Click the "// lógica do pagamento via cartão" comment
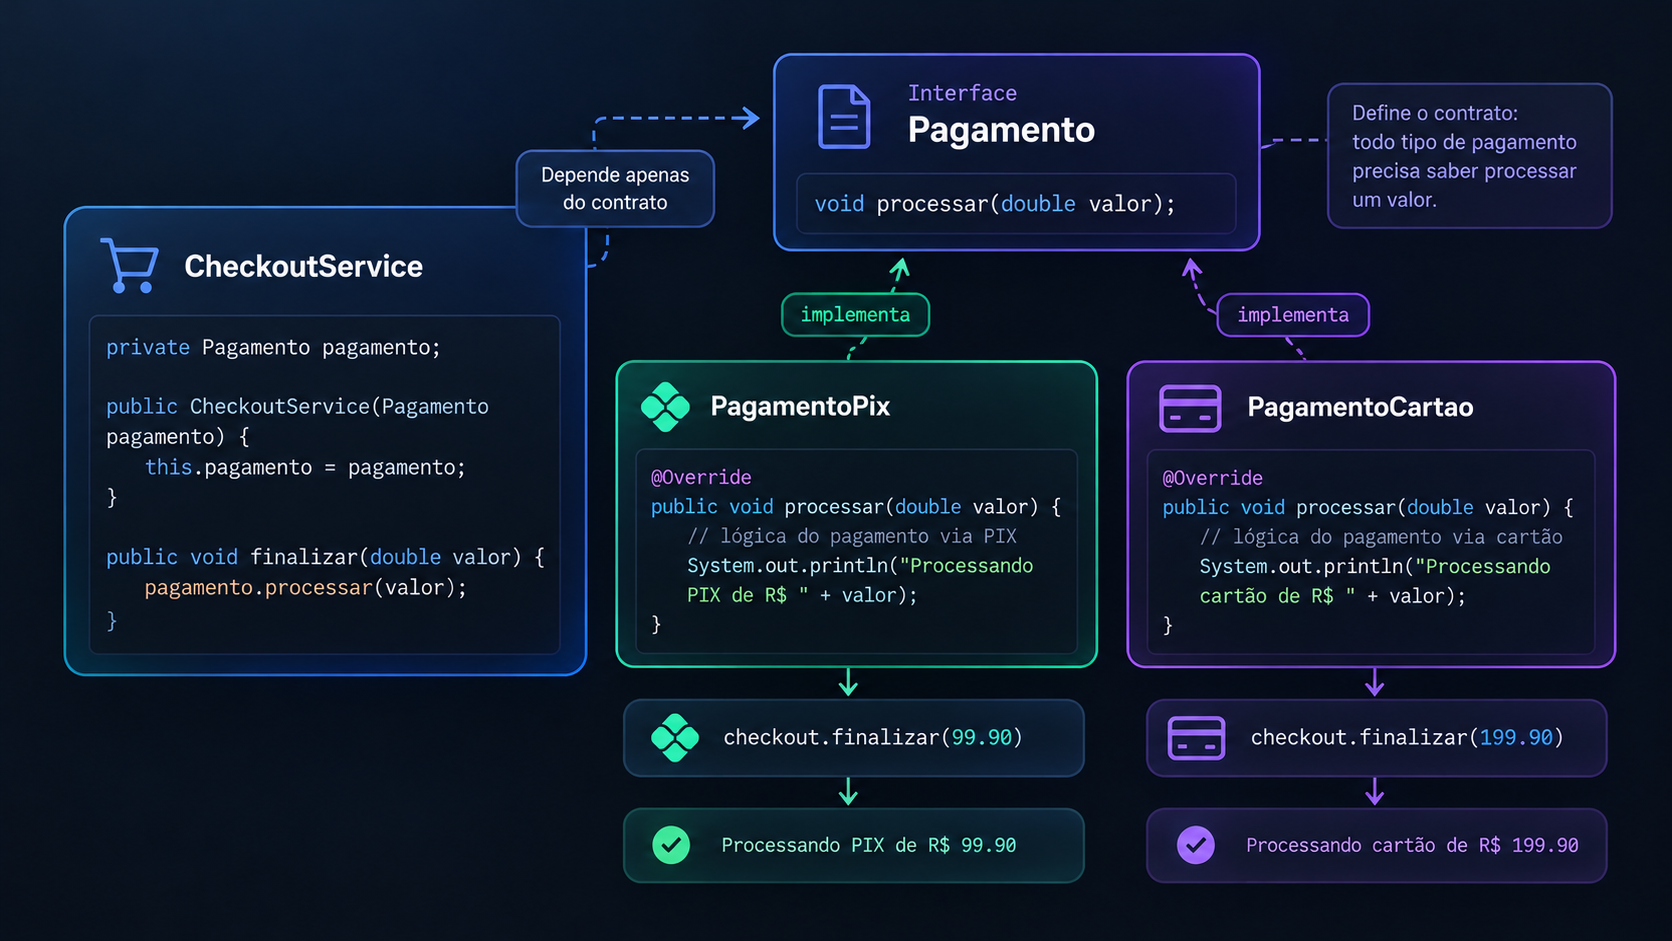Viewport: 1672px width, 941px height. click(x=1381, y=537)
